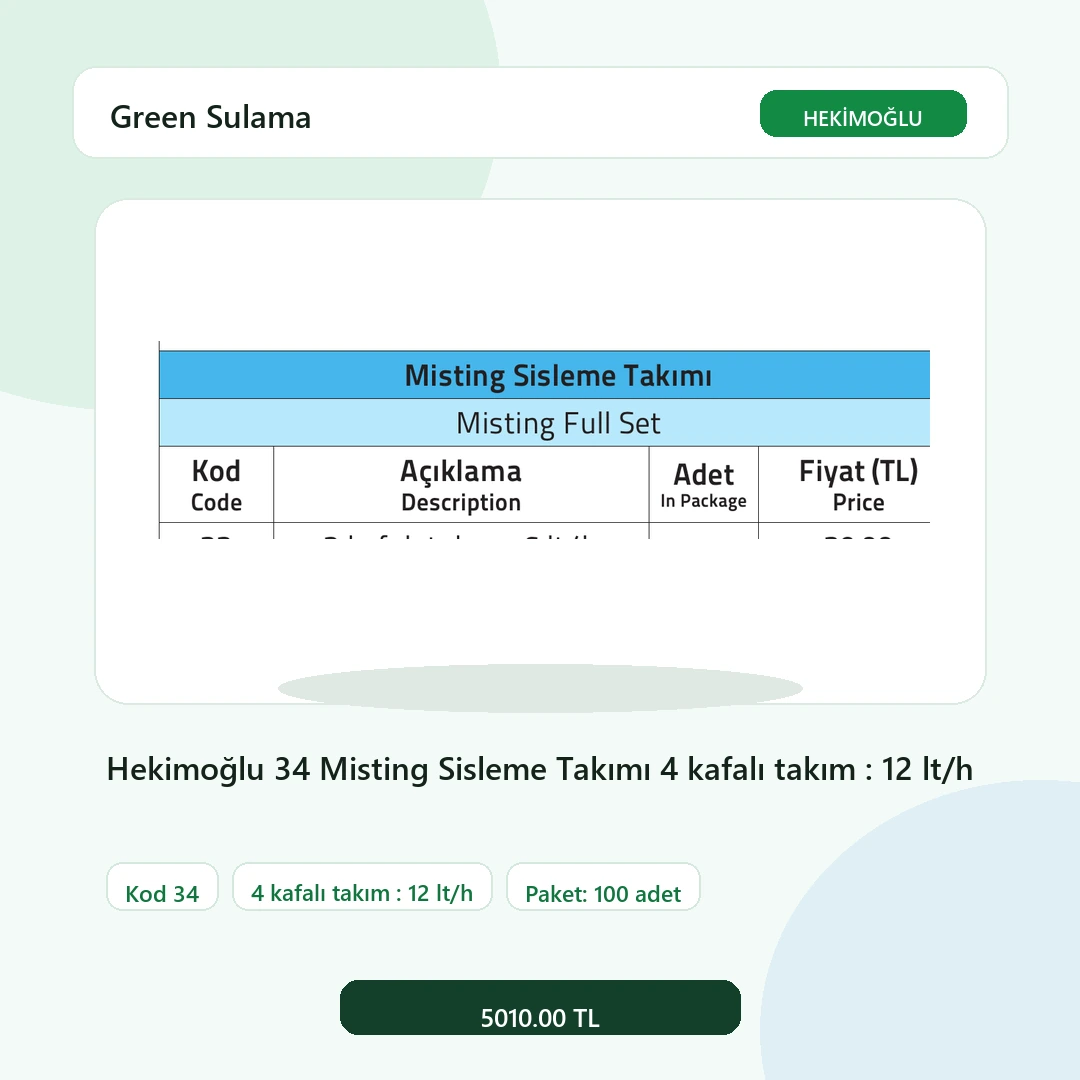Viewport: 1080px width, 1080px height.
Task: Choose the Kod 34 tag
Action: click(163, 886)
